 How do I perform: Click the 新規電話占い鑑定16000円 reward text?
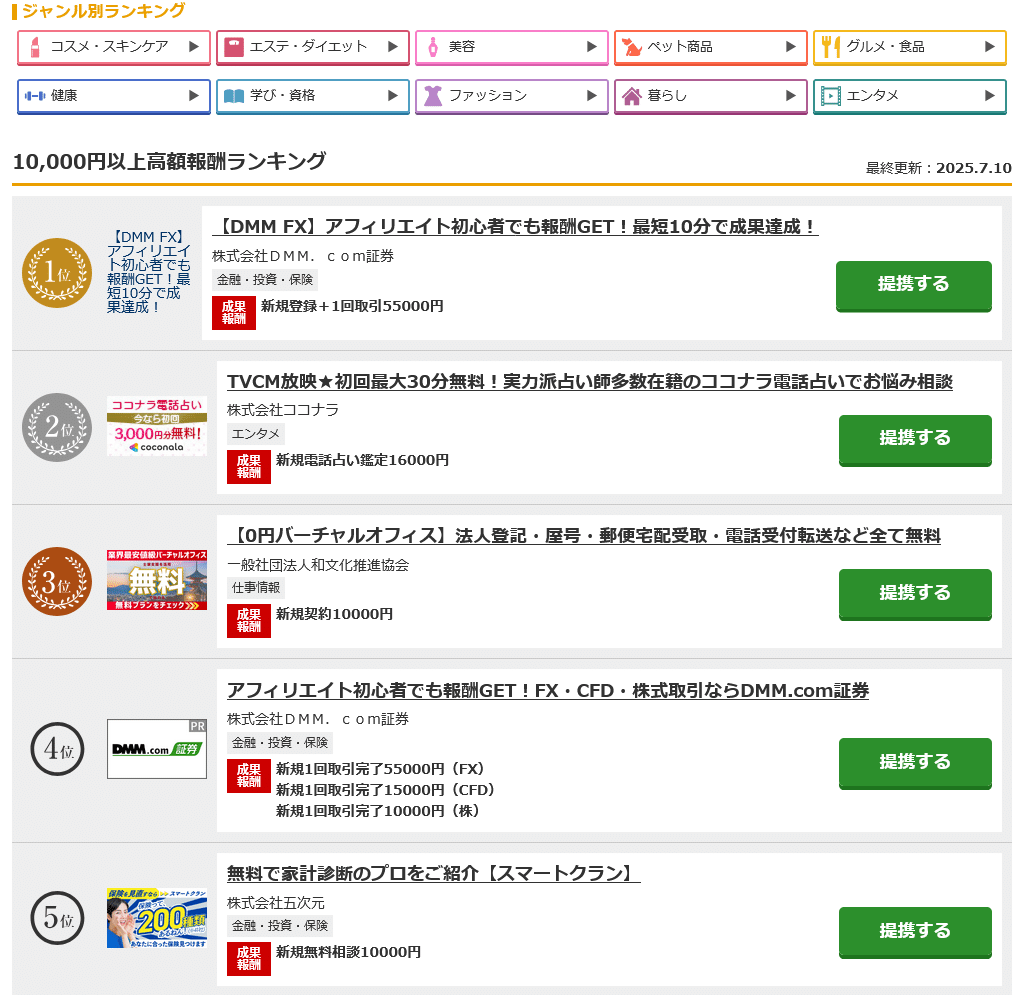coord(363,460)
